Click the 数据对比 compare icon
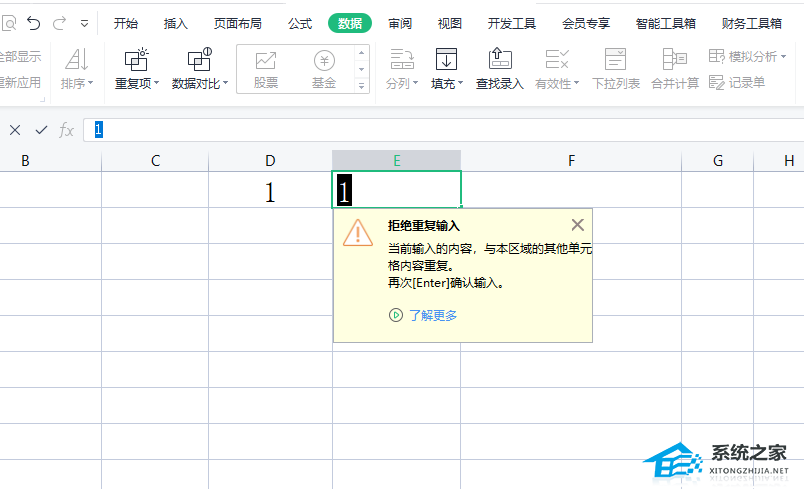 [x=199, y=59]
